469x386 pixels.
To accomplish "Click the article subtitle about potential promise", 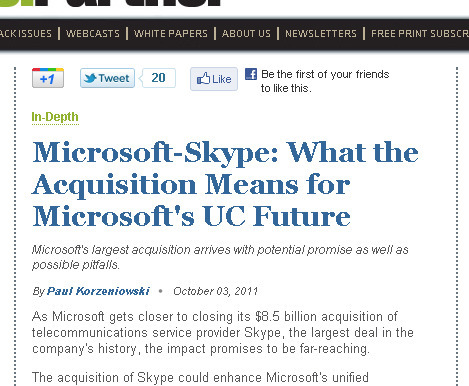I will pyautogui.click(x=220, y=257).
